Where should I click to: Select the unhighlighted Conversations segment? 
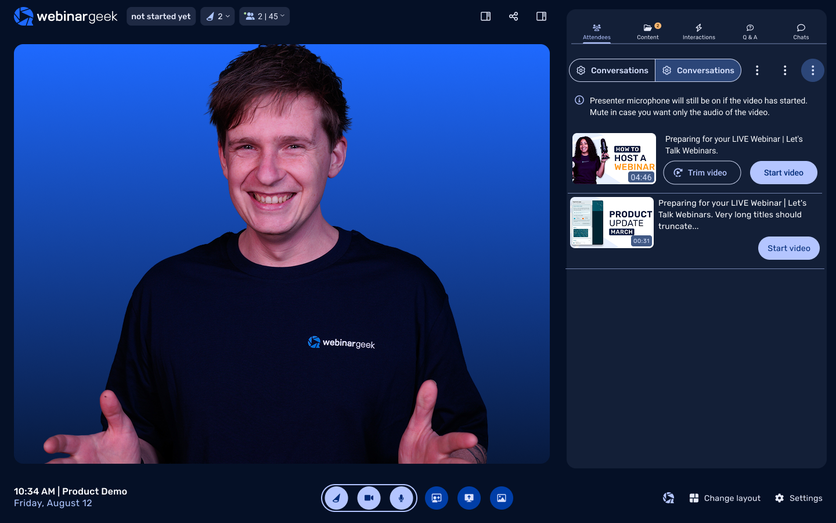click(612, 70)
